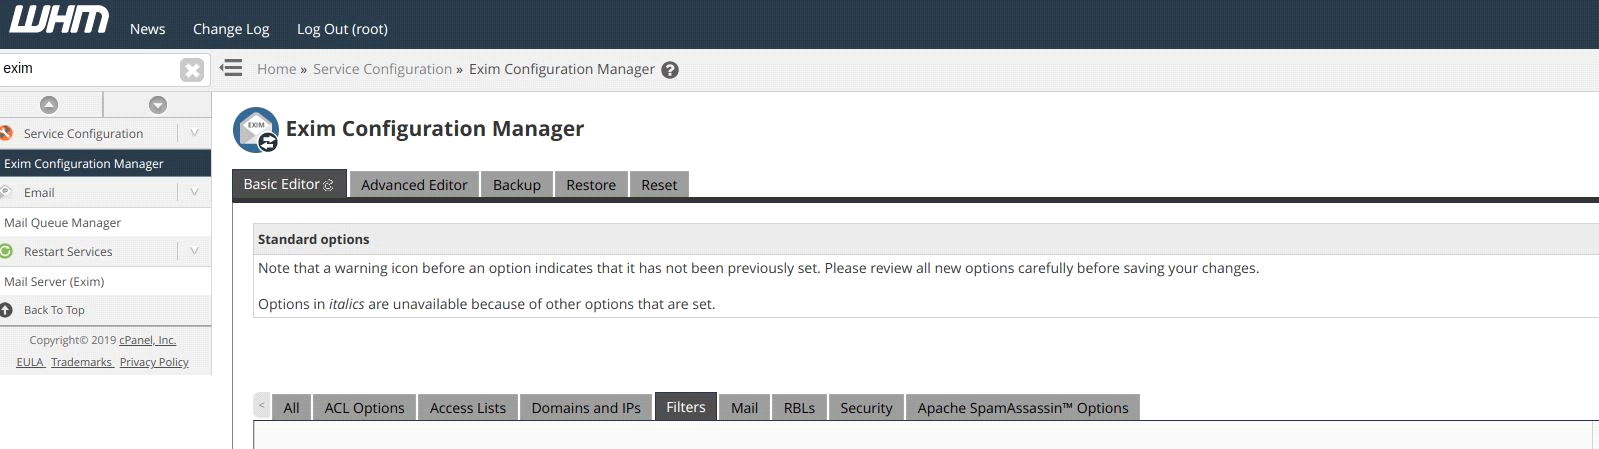Open the Backup tab
Screen dimensions: 1599x449
(517, 185)
